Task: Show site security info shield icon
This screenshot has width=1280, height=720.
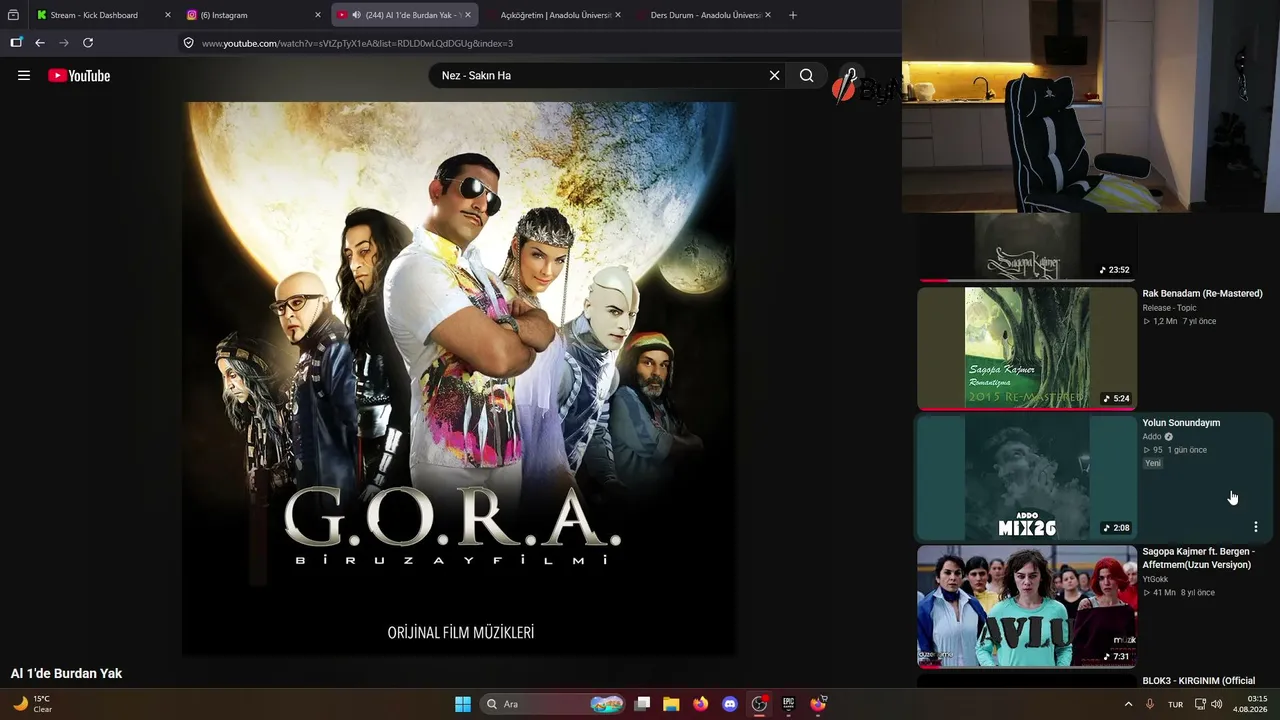Action: point(188,43)
